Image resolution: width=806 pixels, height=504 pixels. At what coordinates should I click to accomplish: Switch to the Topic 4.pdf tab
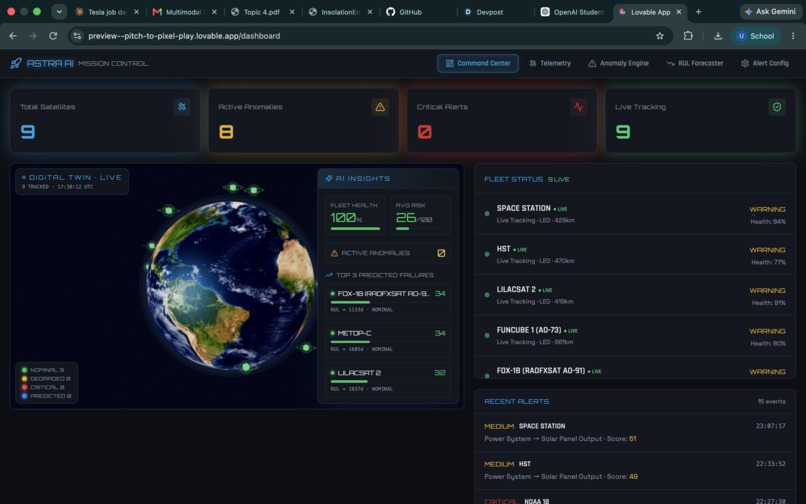coord(261,12)
